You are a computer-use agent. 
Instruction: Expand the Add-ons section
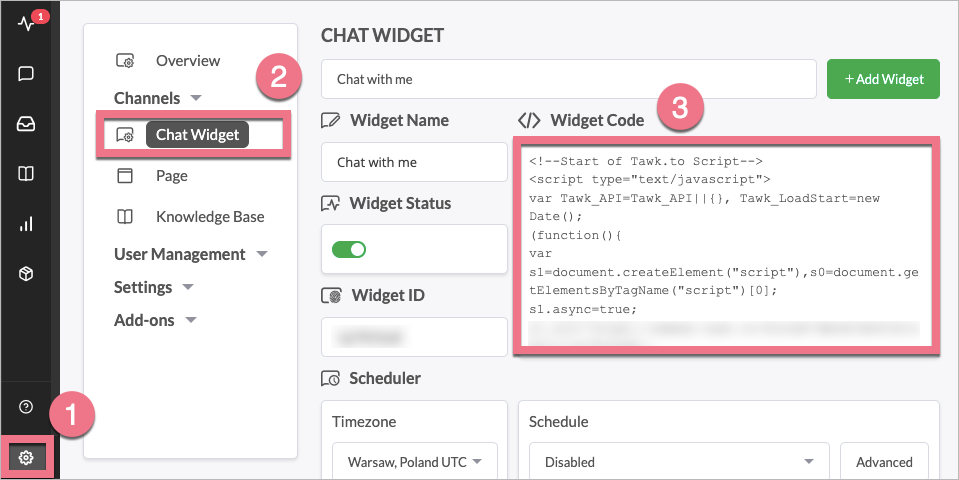tap(155, 320)
